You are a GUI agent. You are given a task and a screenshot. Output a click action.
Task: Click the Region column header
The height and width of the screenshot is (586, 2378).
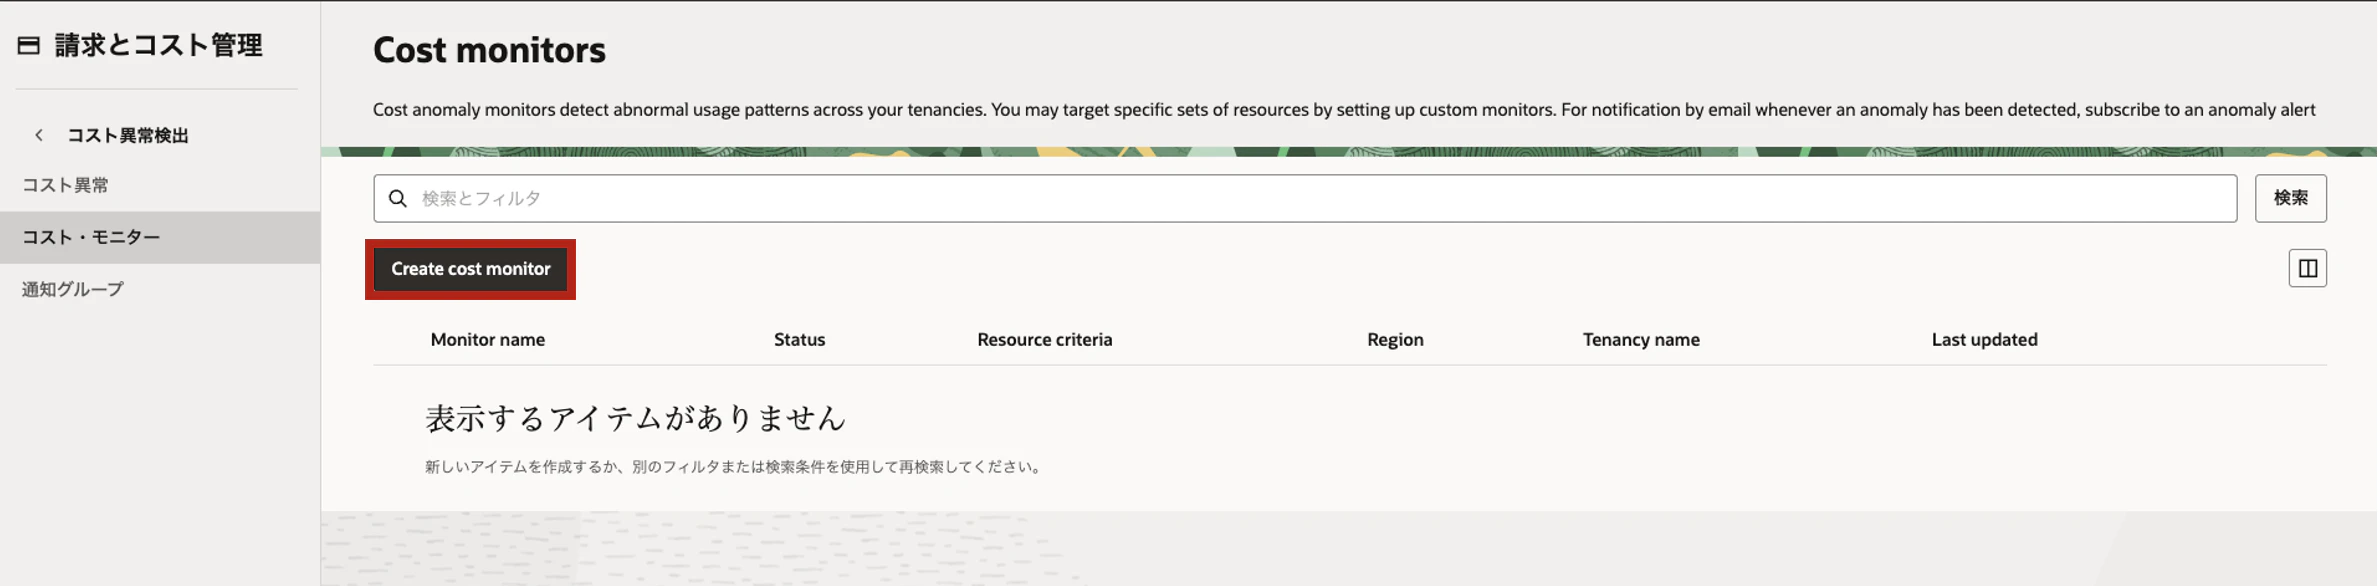click(x=1395, y=339)
